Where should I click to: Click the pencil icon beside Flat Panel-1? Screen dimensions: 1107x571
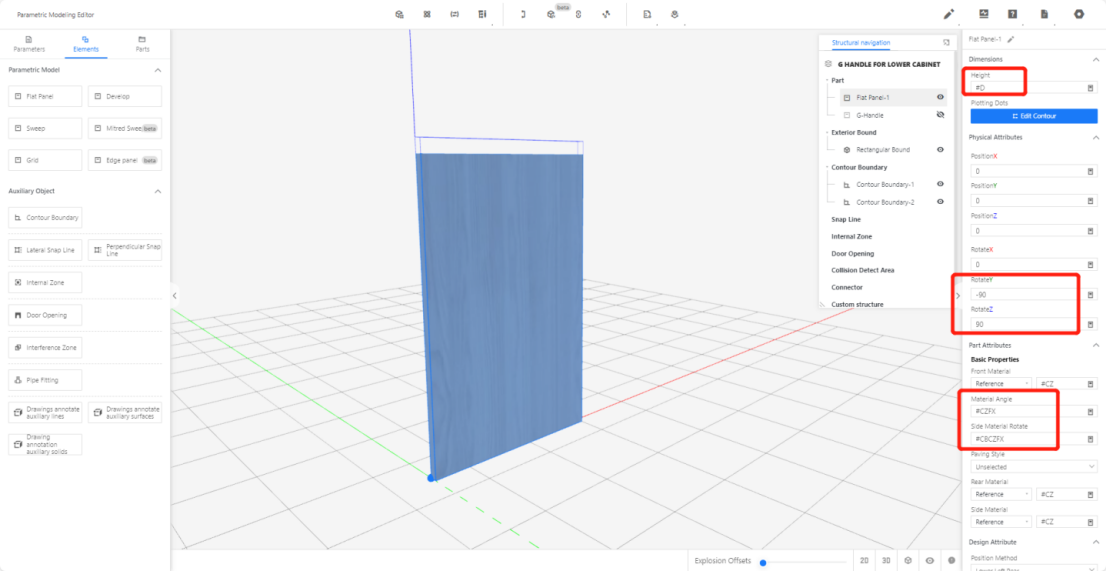[x=1011, y=39]
